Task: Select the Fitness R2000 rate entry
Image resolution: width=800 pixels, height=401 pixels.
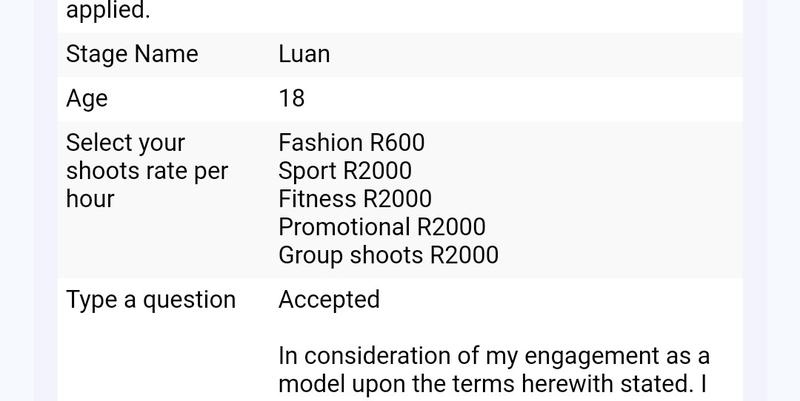Action: point(355,199)
